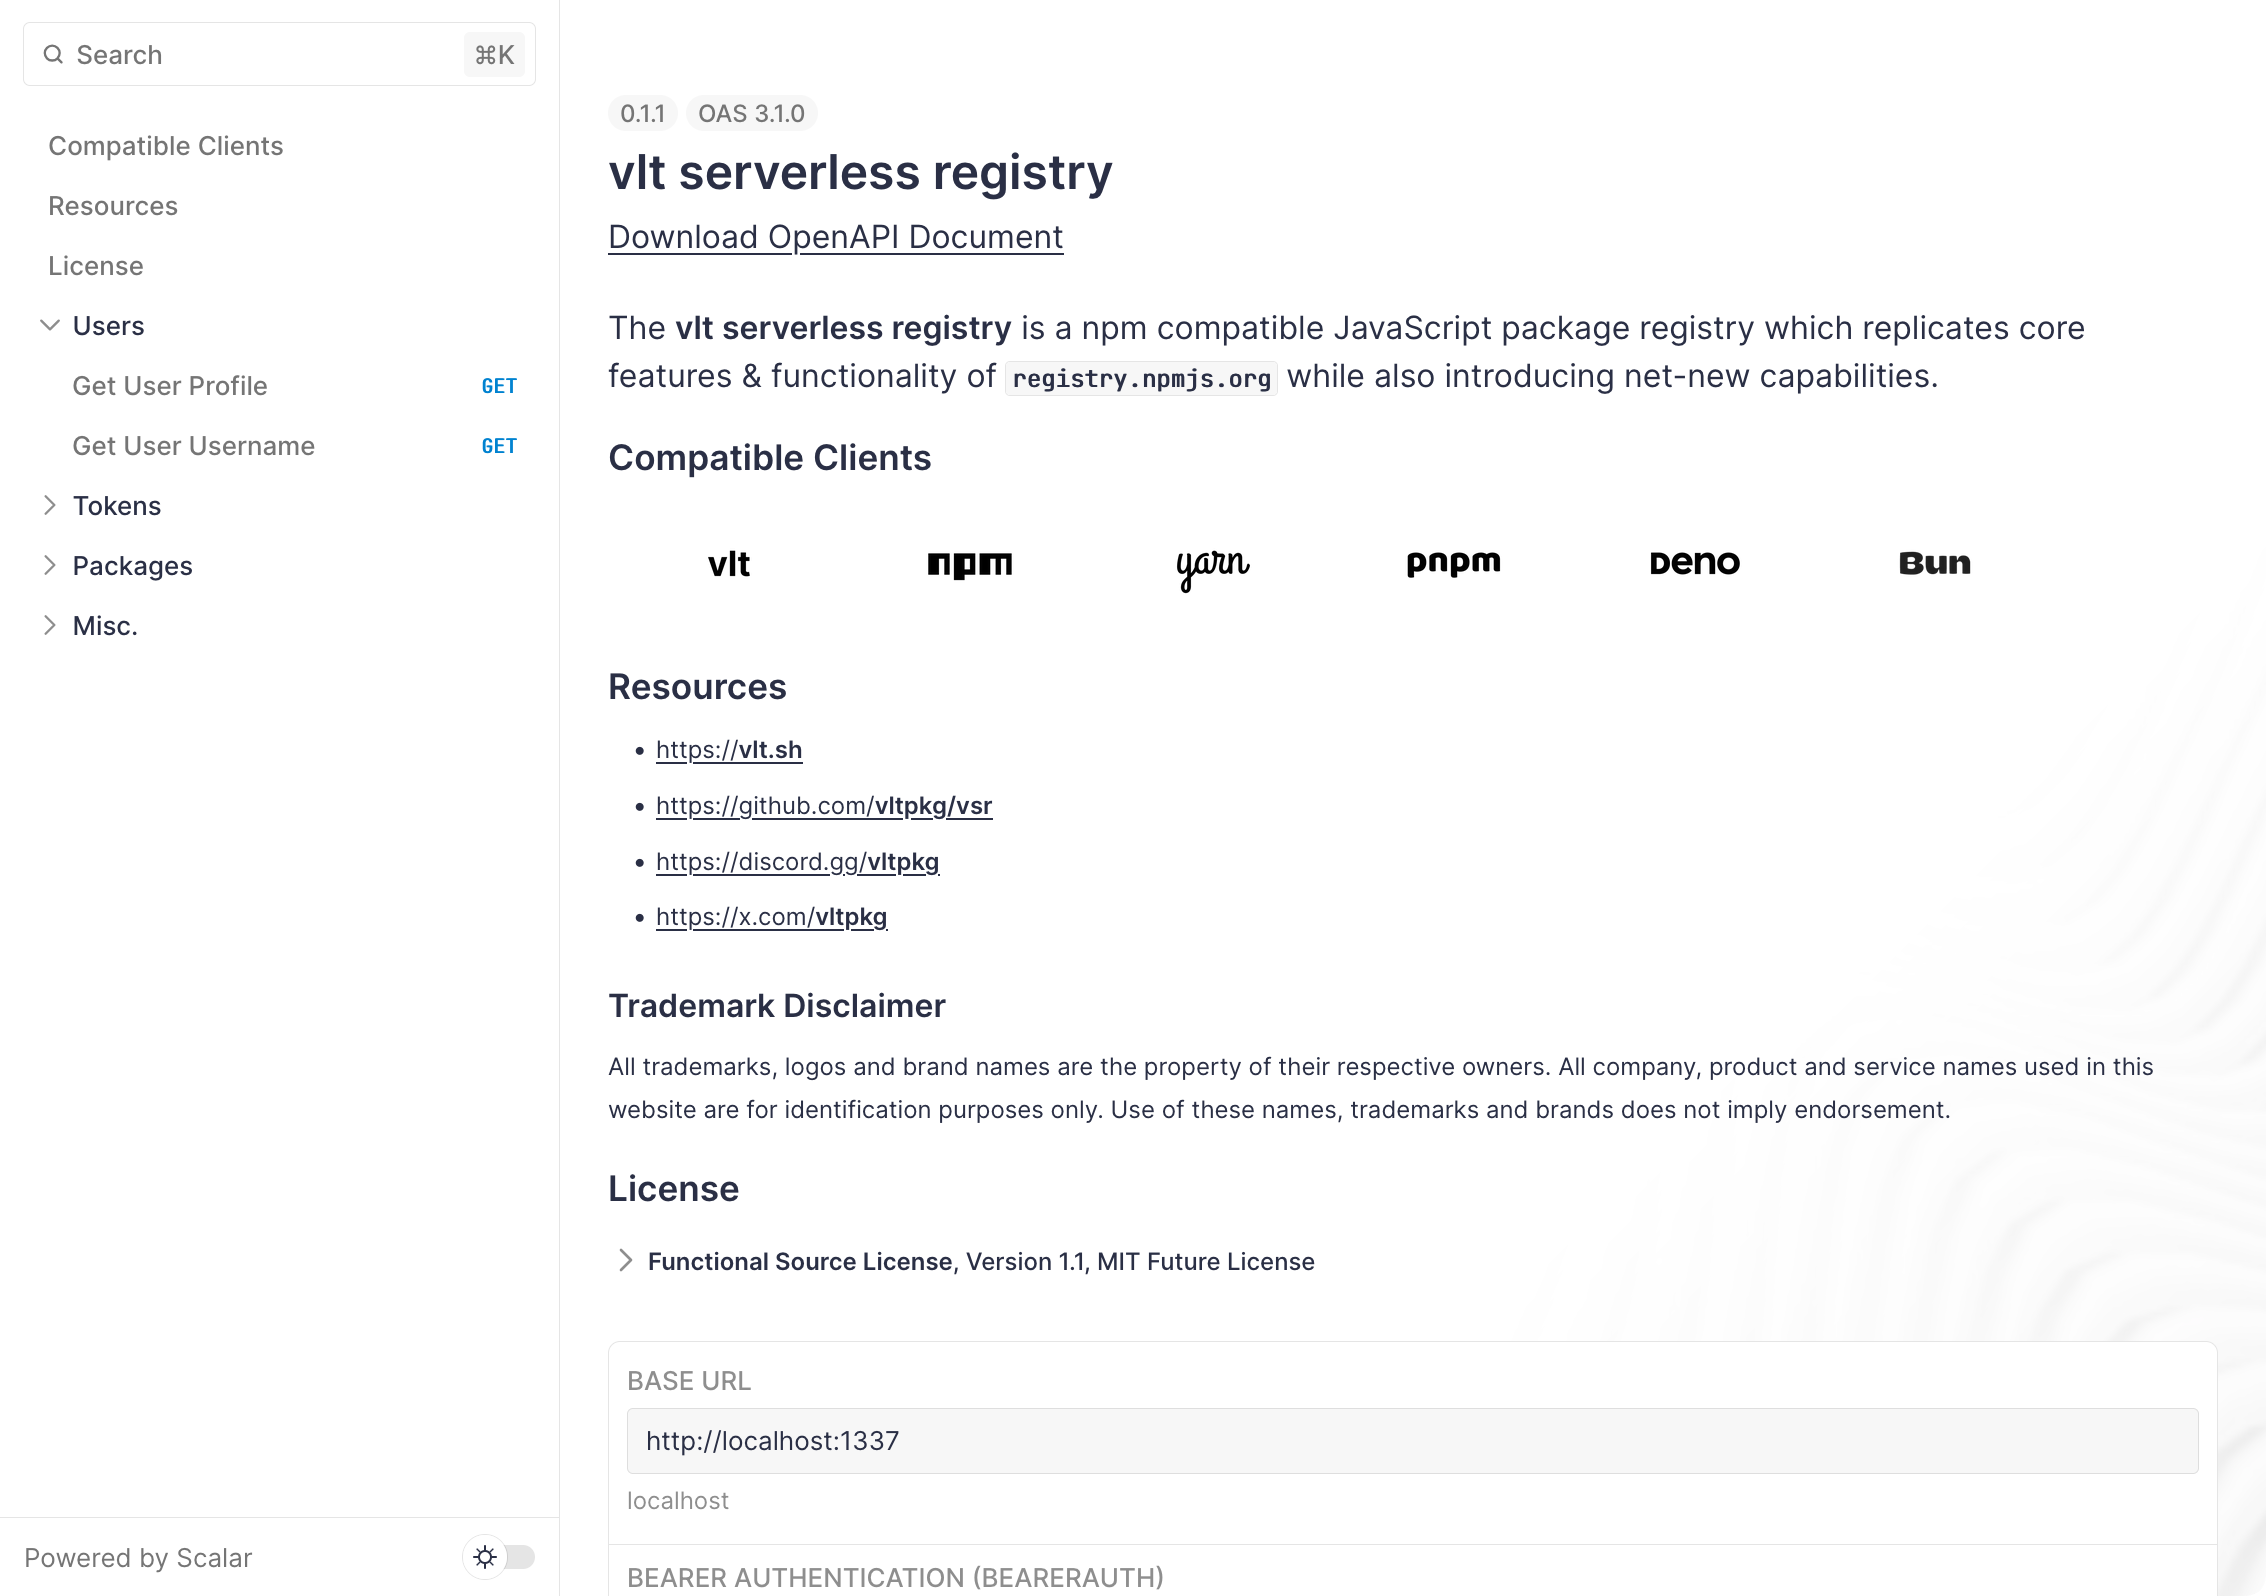Click the npm client logo
2266x1596 pixels.
[970, 565]
